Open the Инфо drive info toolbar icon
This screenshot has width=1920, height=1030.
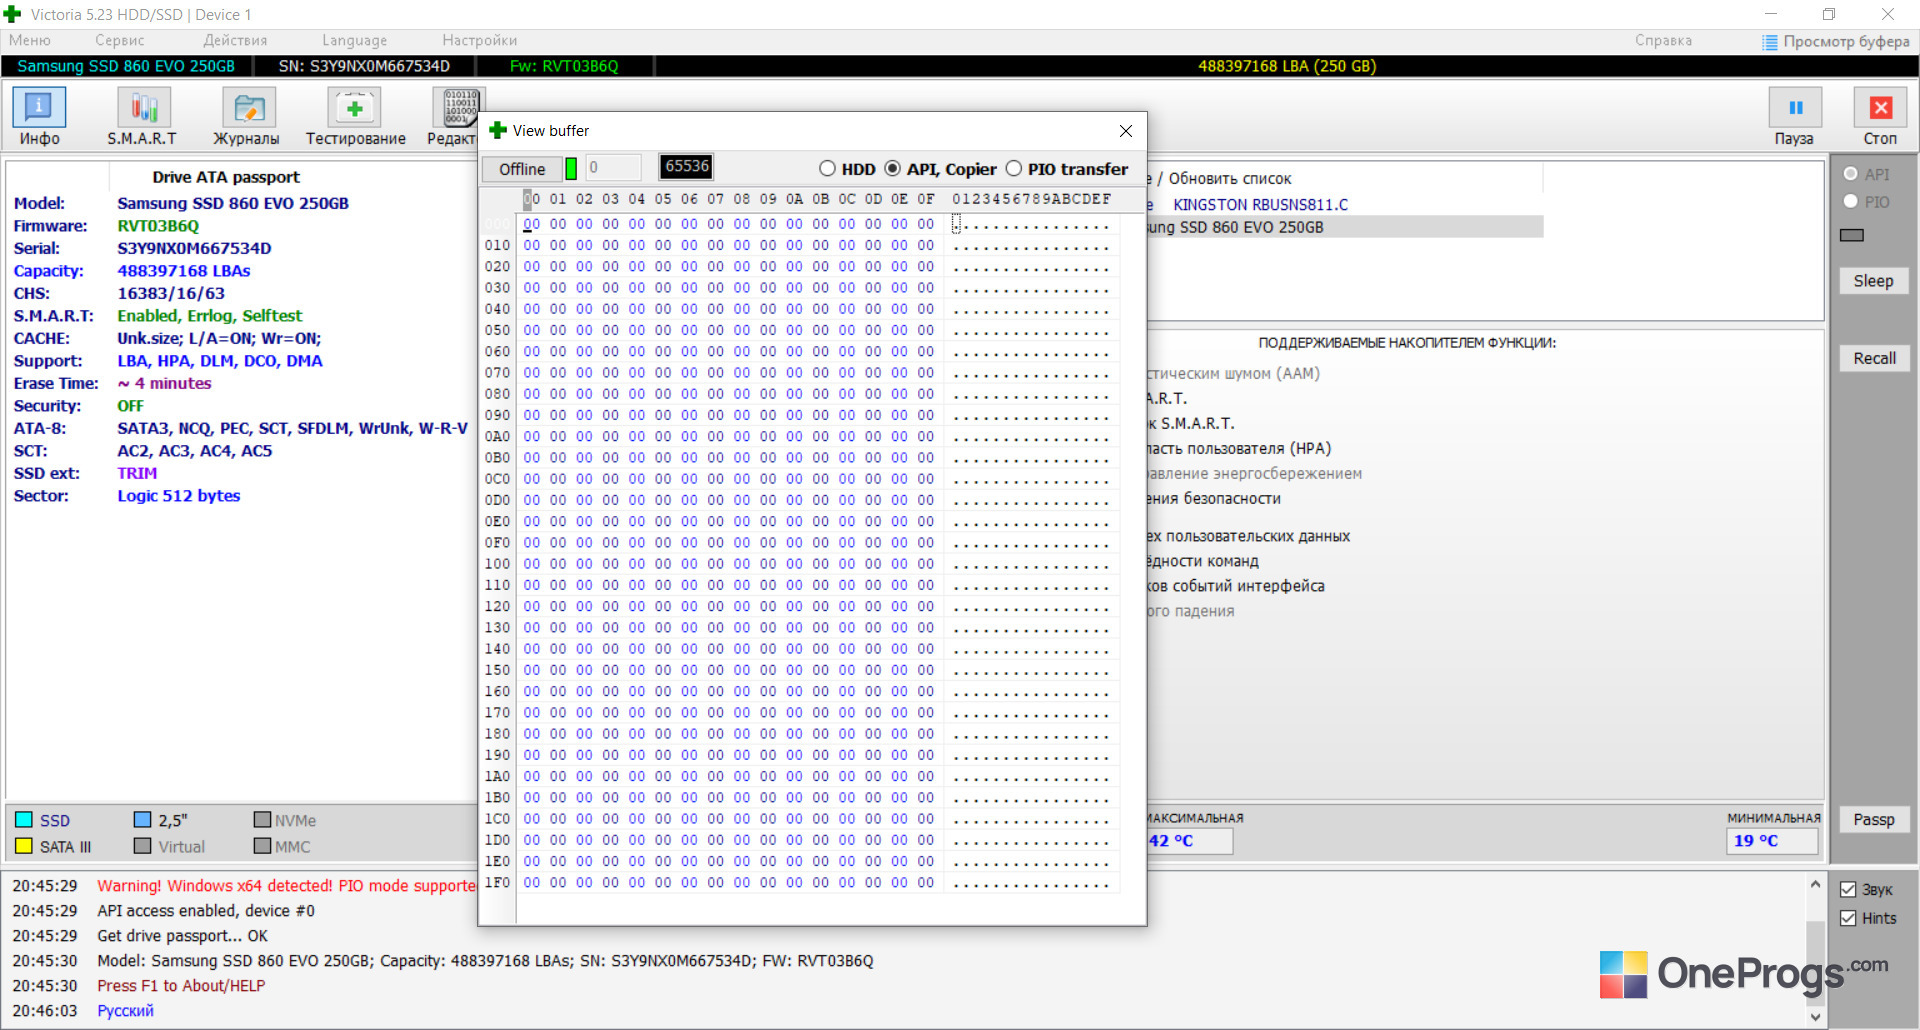click(x=39, y=107)
